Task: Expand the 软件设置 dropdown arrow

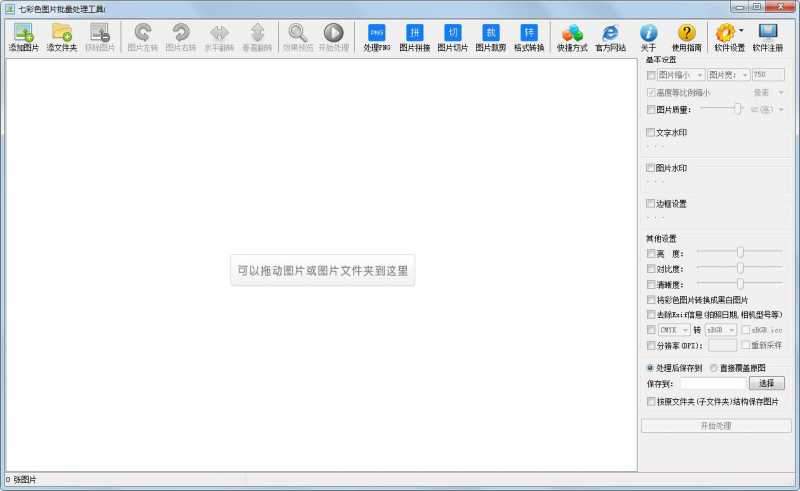Action: pos(741,31)
